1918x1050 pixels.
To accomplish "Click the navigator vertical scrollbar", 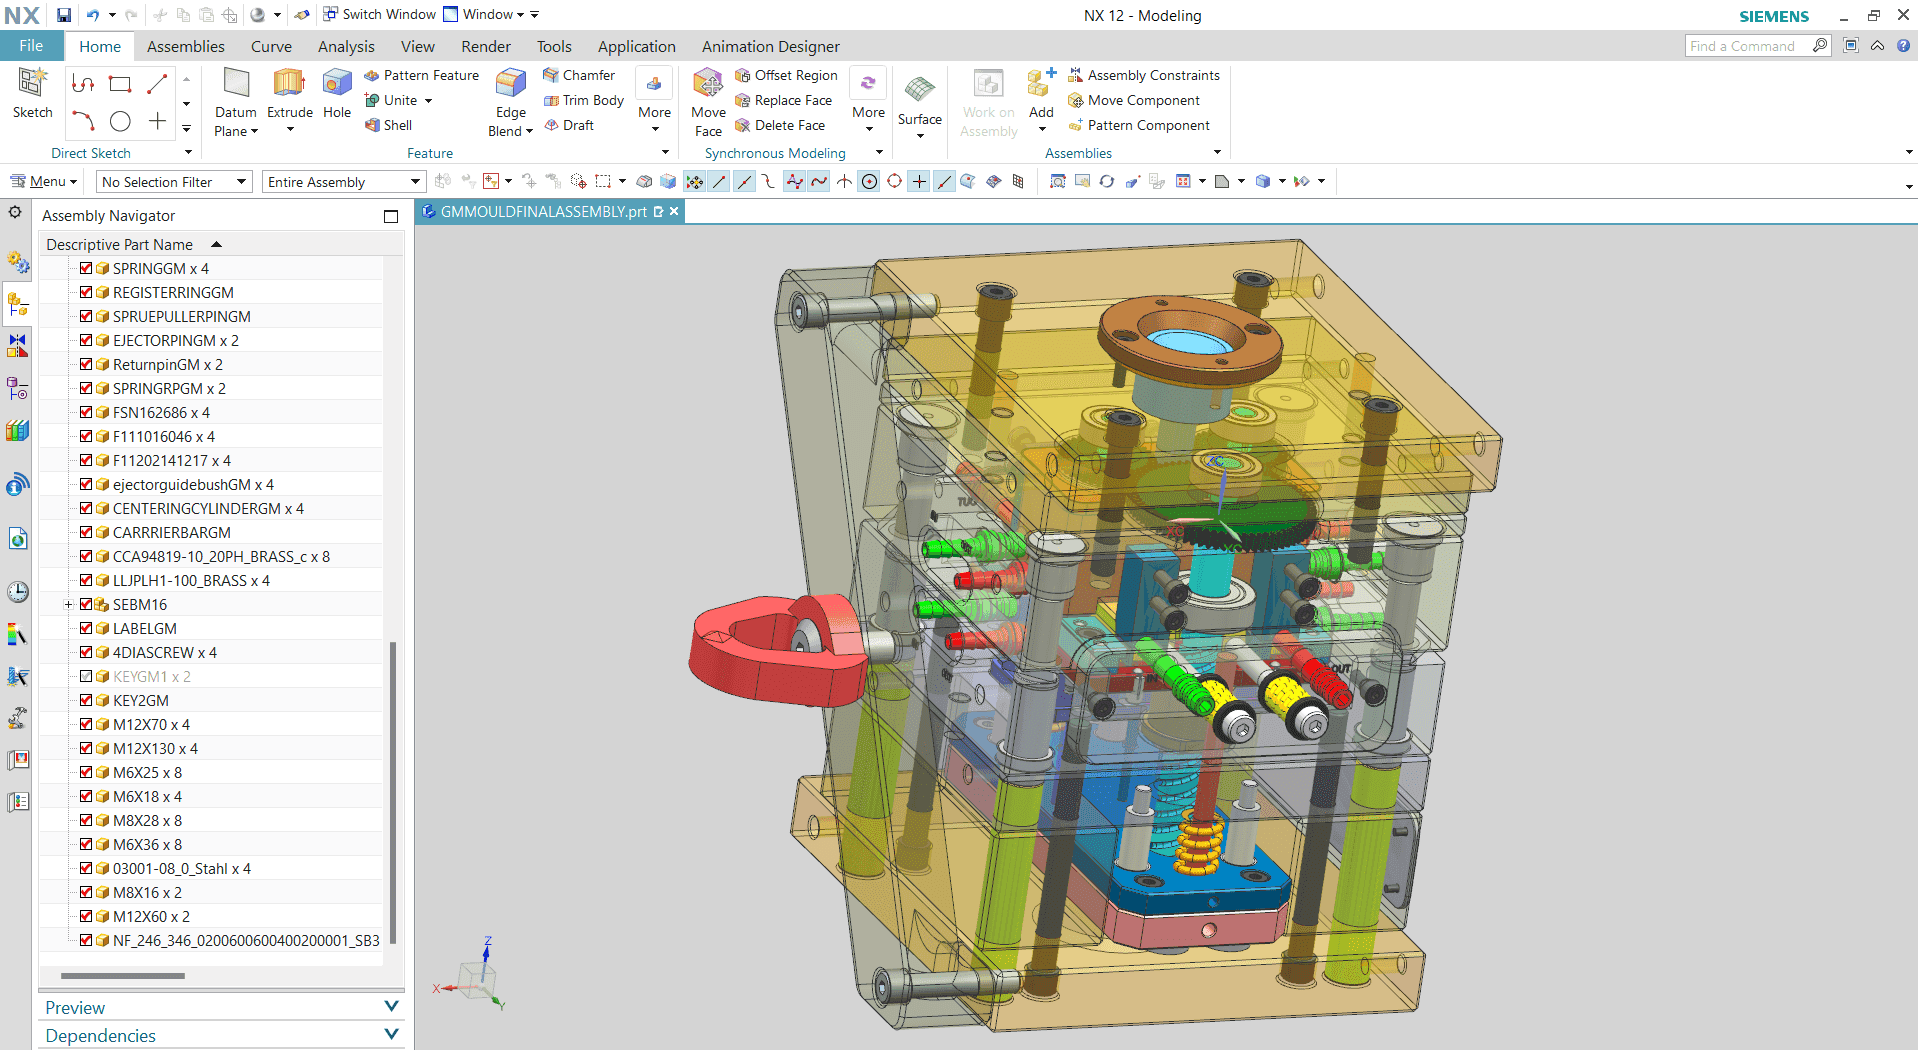I will [393, 792].
